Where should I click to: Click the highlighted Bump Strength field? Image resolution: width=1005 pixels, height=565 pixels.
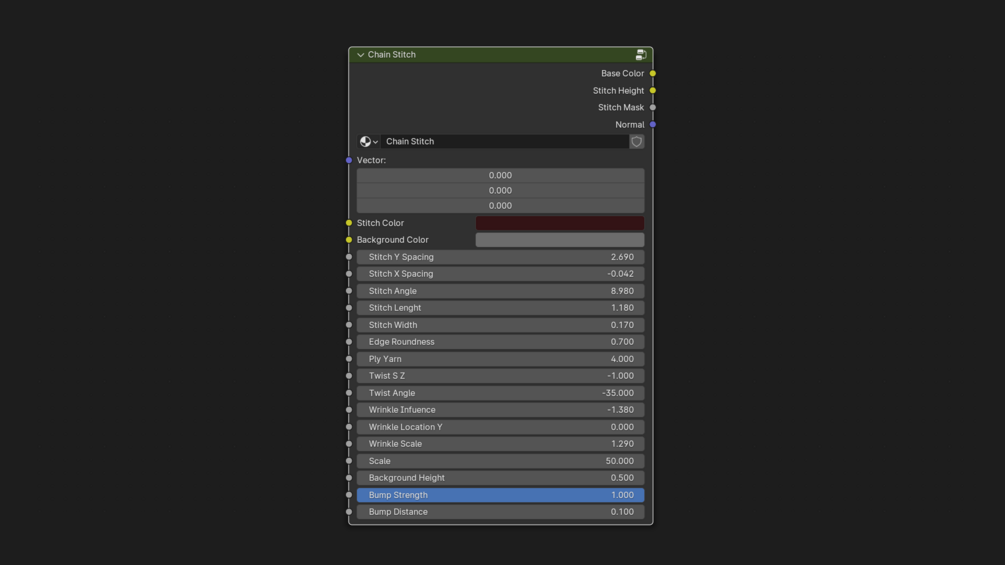(500, 495)
